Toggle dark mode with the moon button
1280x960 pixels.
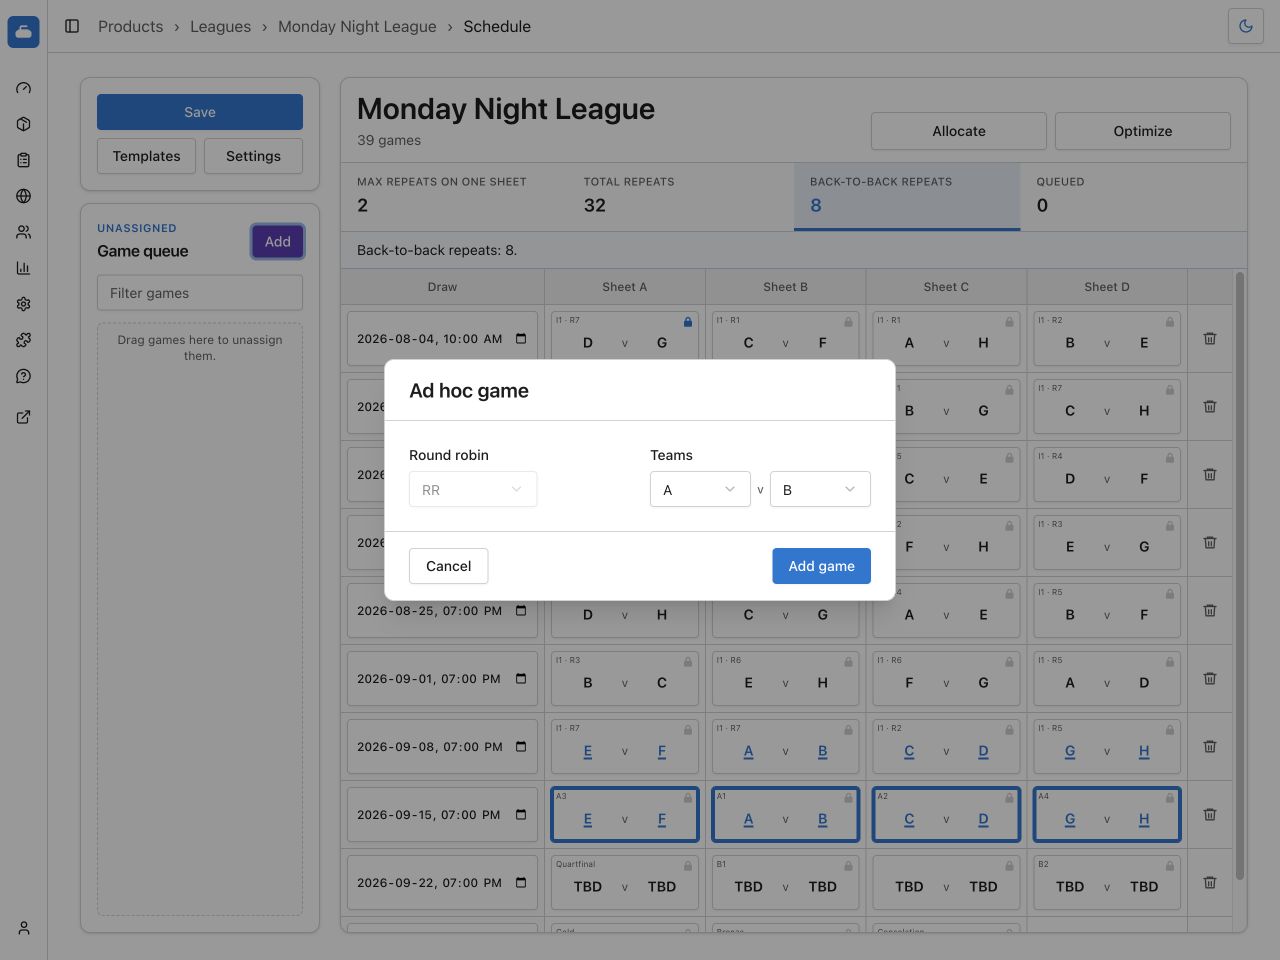pyautogui.click(x=1246, y=26)
